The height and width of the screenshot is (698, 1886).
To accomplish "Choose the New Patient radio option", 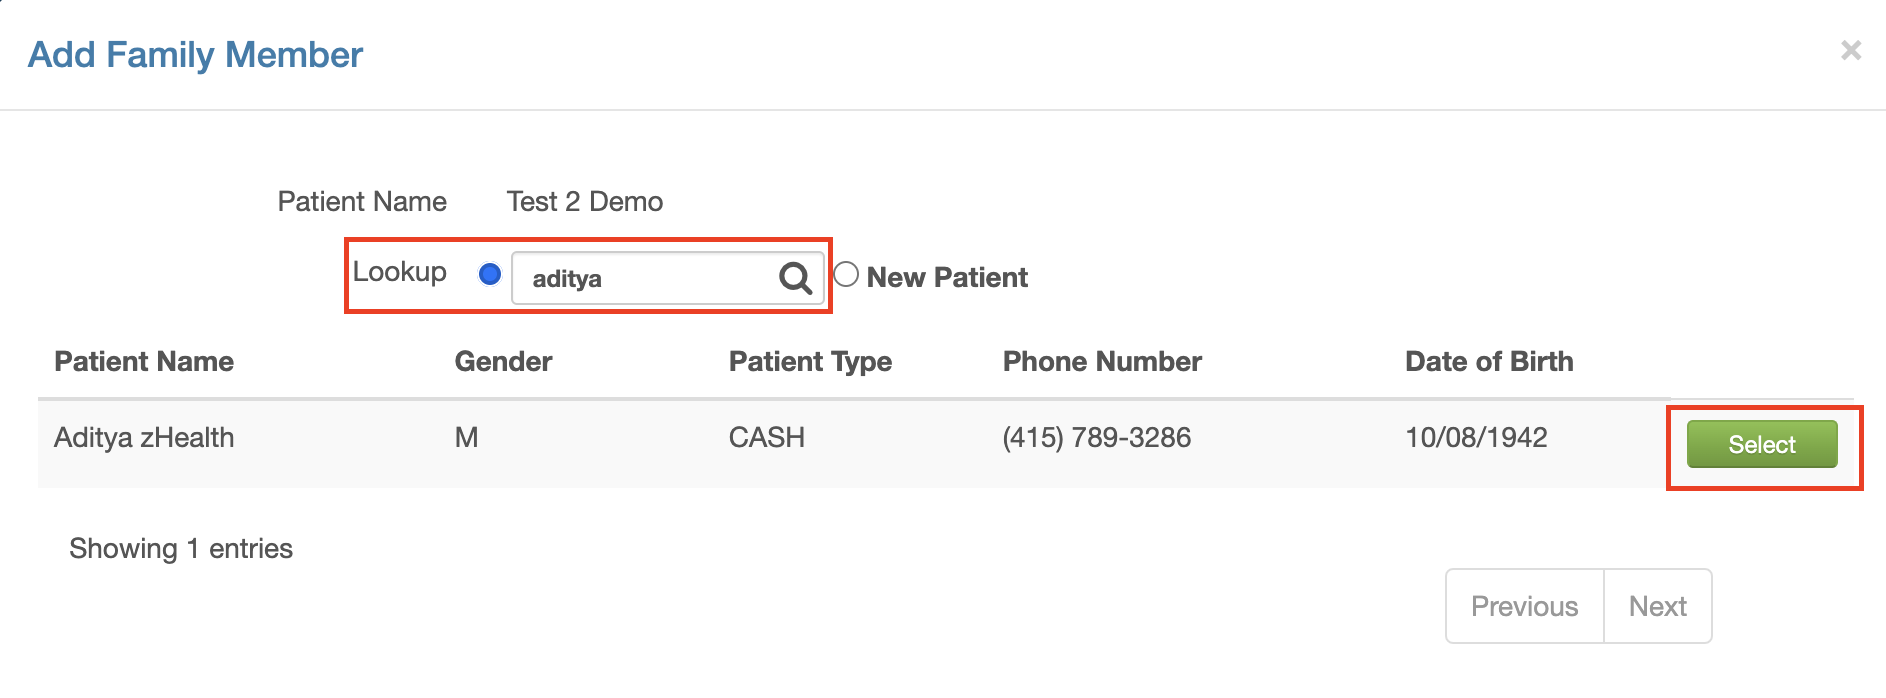I will 846,274.
